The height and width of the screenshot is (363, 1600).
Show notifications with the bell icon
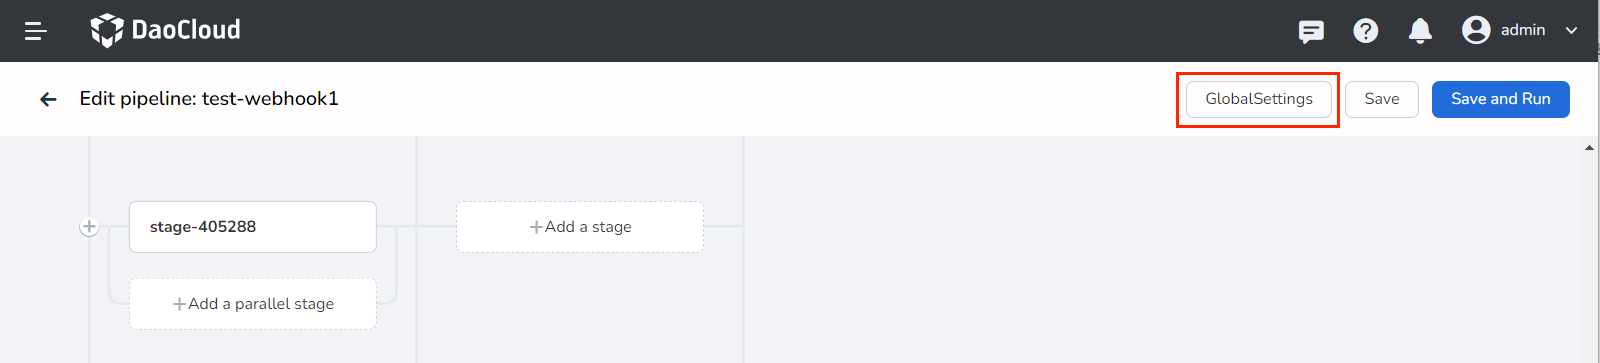pos(1420,31)
